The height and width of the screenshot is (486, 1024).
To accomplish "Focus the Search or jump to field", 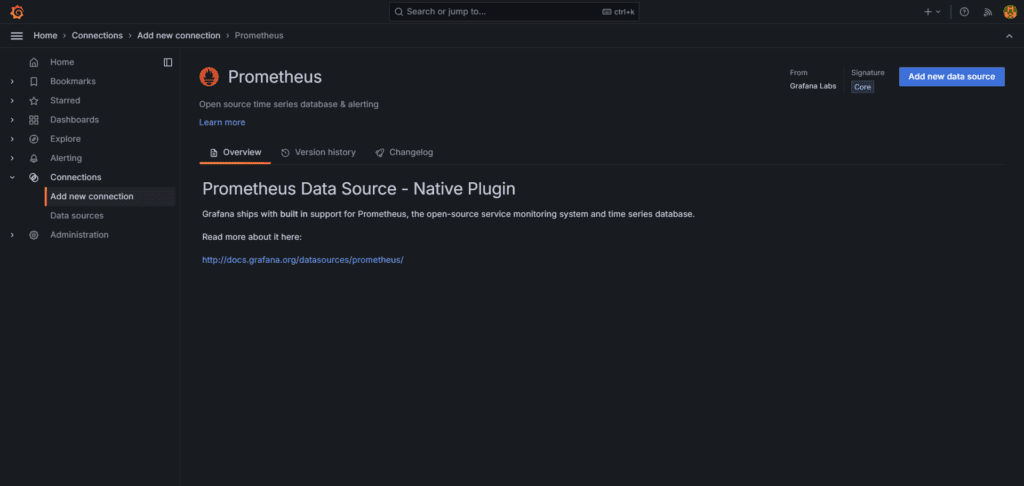I will tap(514, 12).
